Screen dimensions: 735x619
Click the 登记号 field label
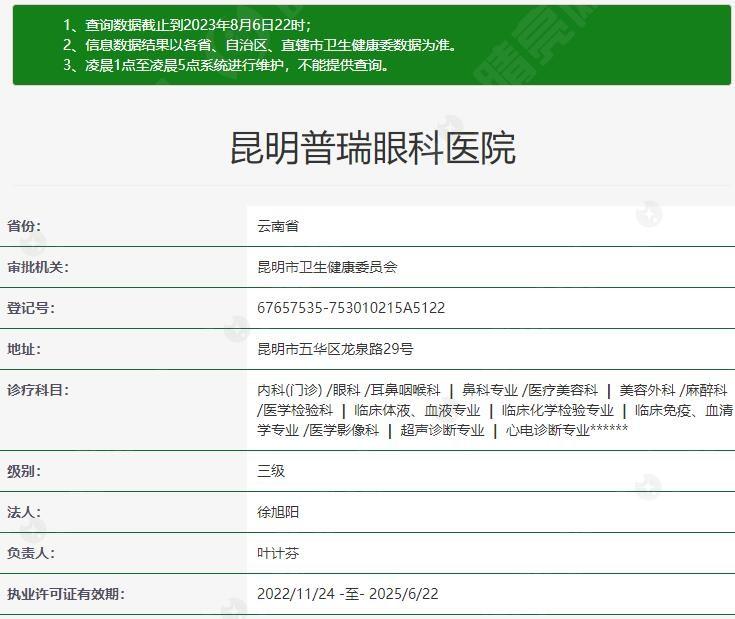(31, 308)
